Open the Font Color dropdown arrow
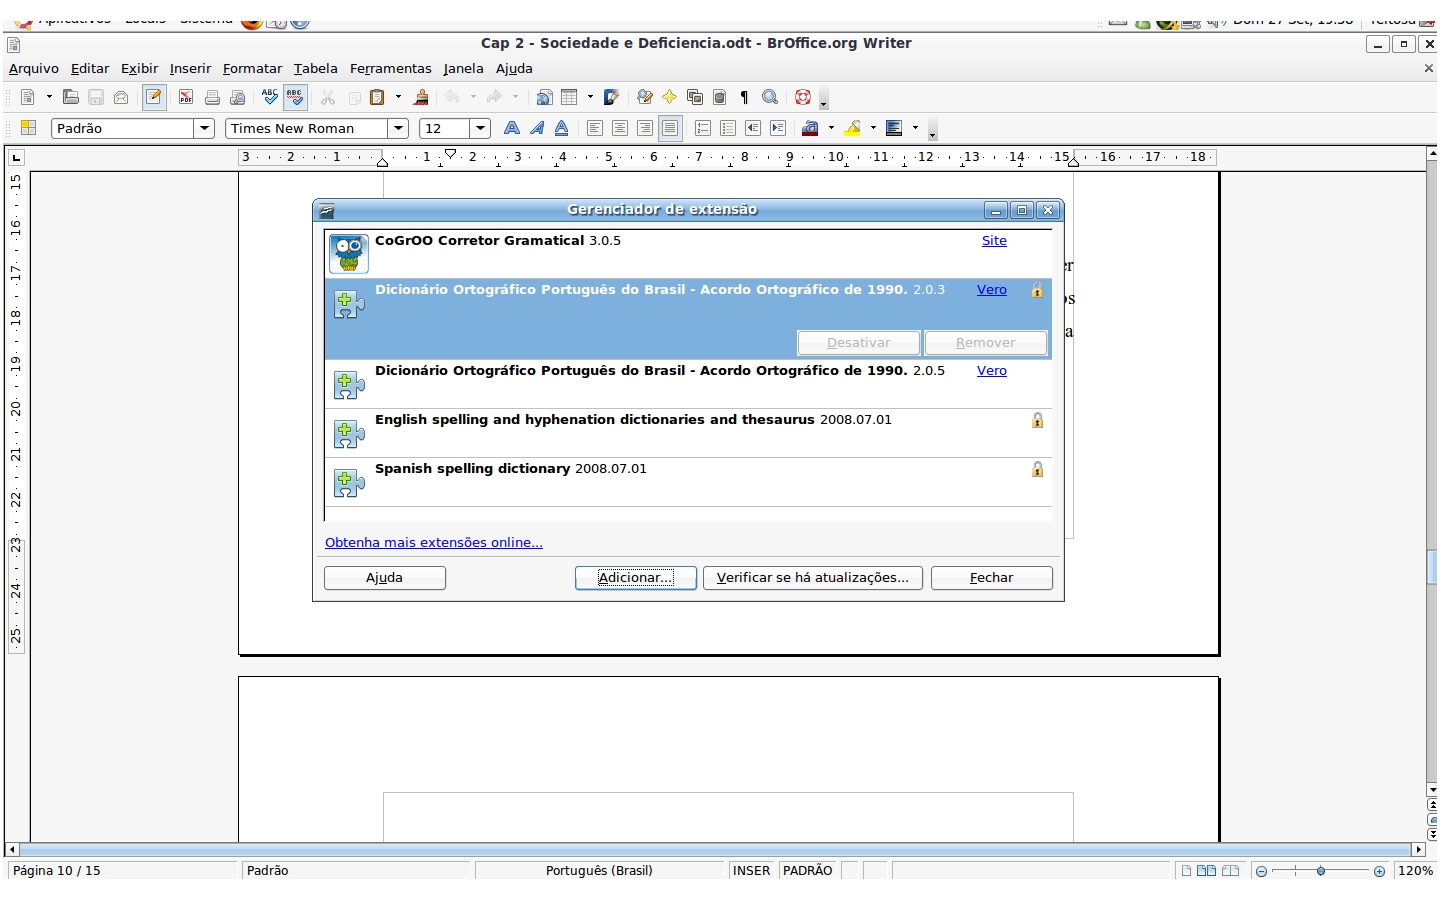The width and height of the screenshot is (1440, 900). pos(831,128)
